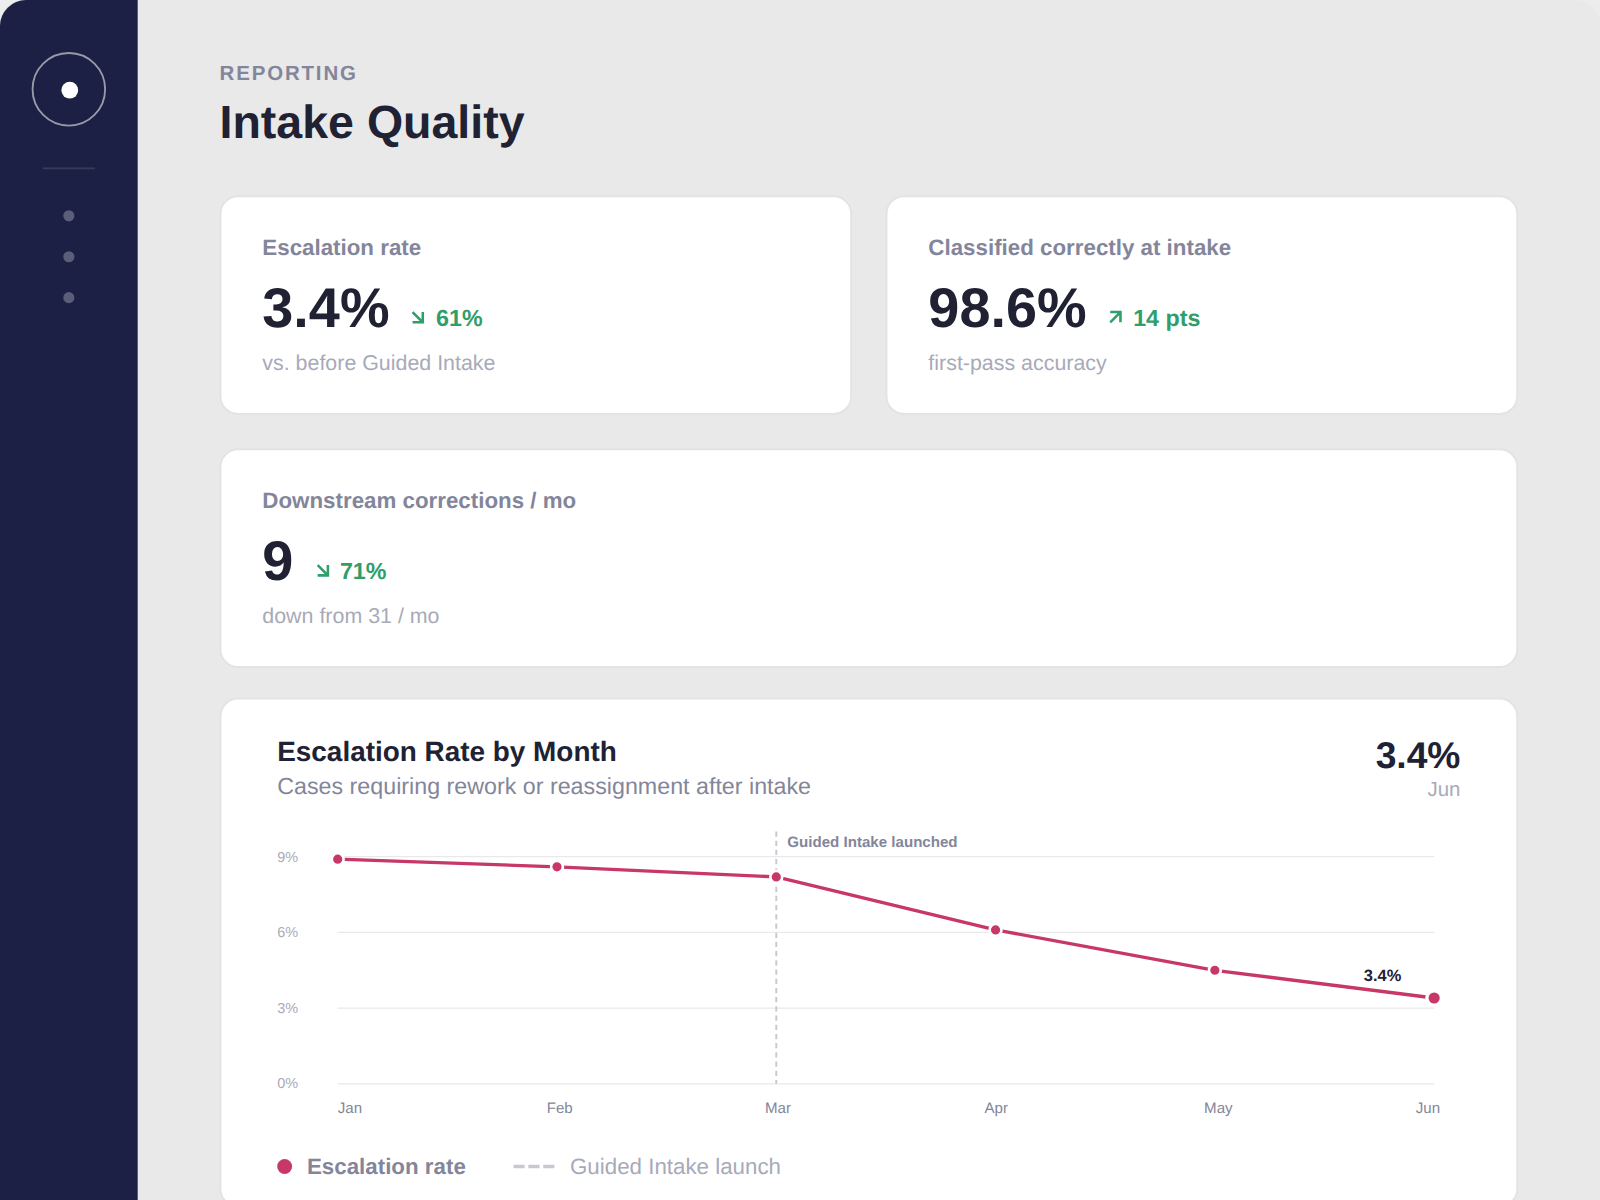Click the May data point on chart
The image size is (1600, 1200).
(1215, 970)
